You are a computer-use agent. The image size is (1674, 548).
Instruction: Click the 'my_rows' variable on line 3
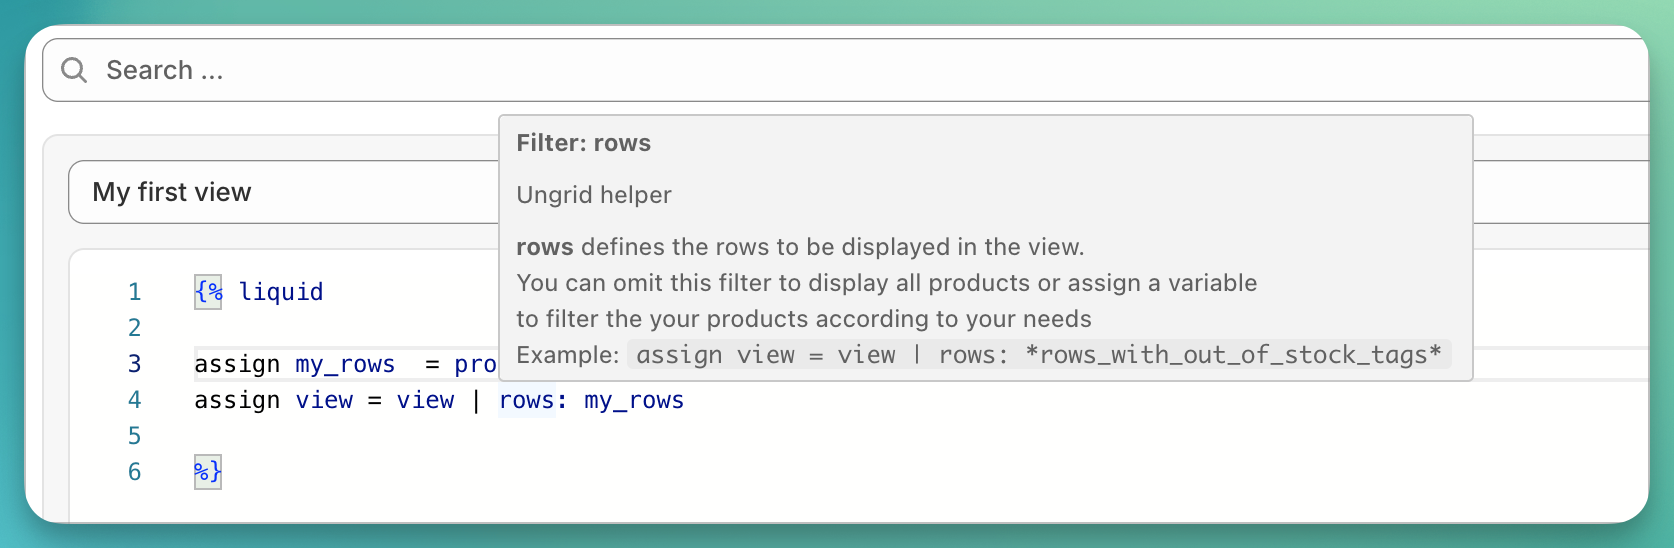[345, 364]
